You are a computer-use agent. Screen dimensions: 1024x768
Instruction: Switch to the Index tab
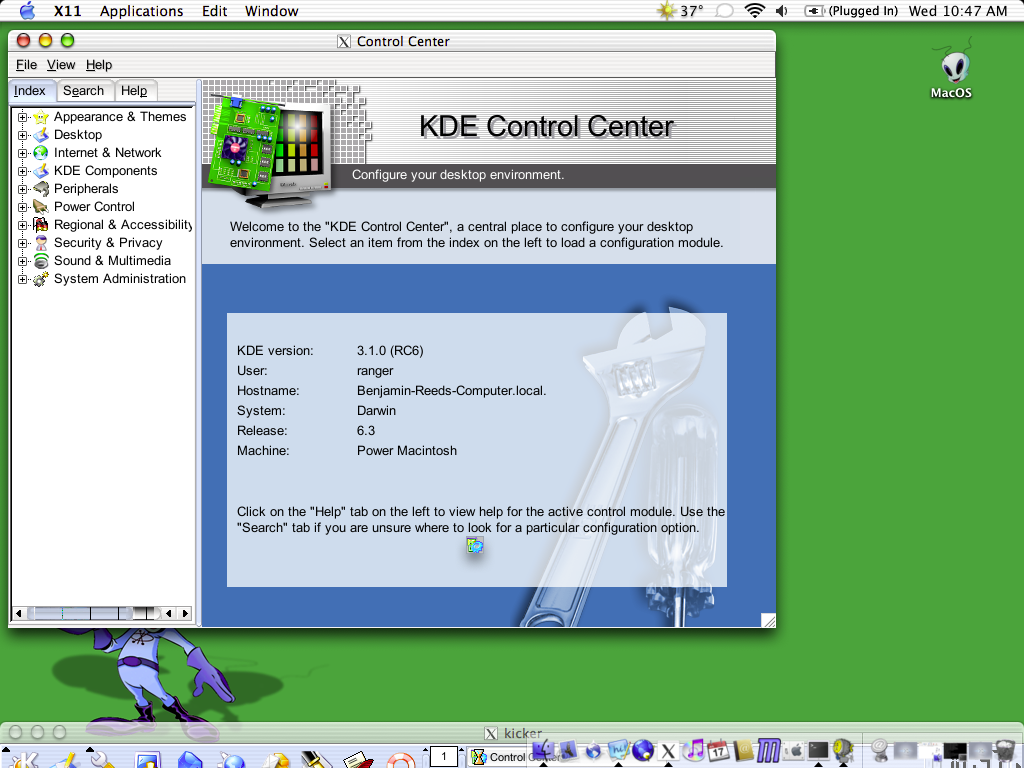(30, 91)
